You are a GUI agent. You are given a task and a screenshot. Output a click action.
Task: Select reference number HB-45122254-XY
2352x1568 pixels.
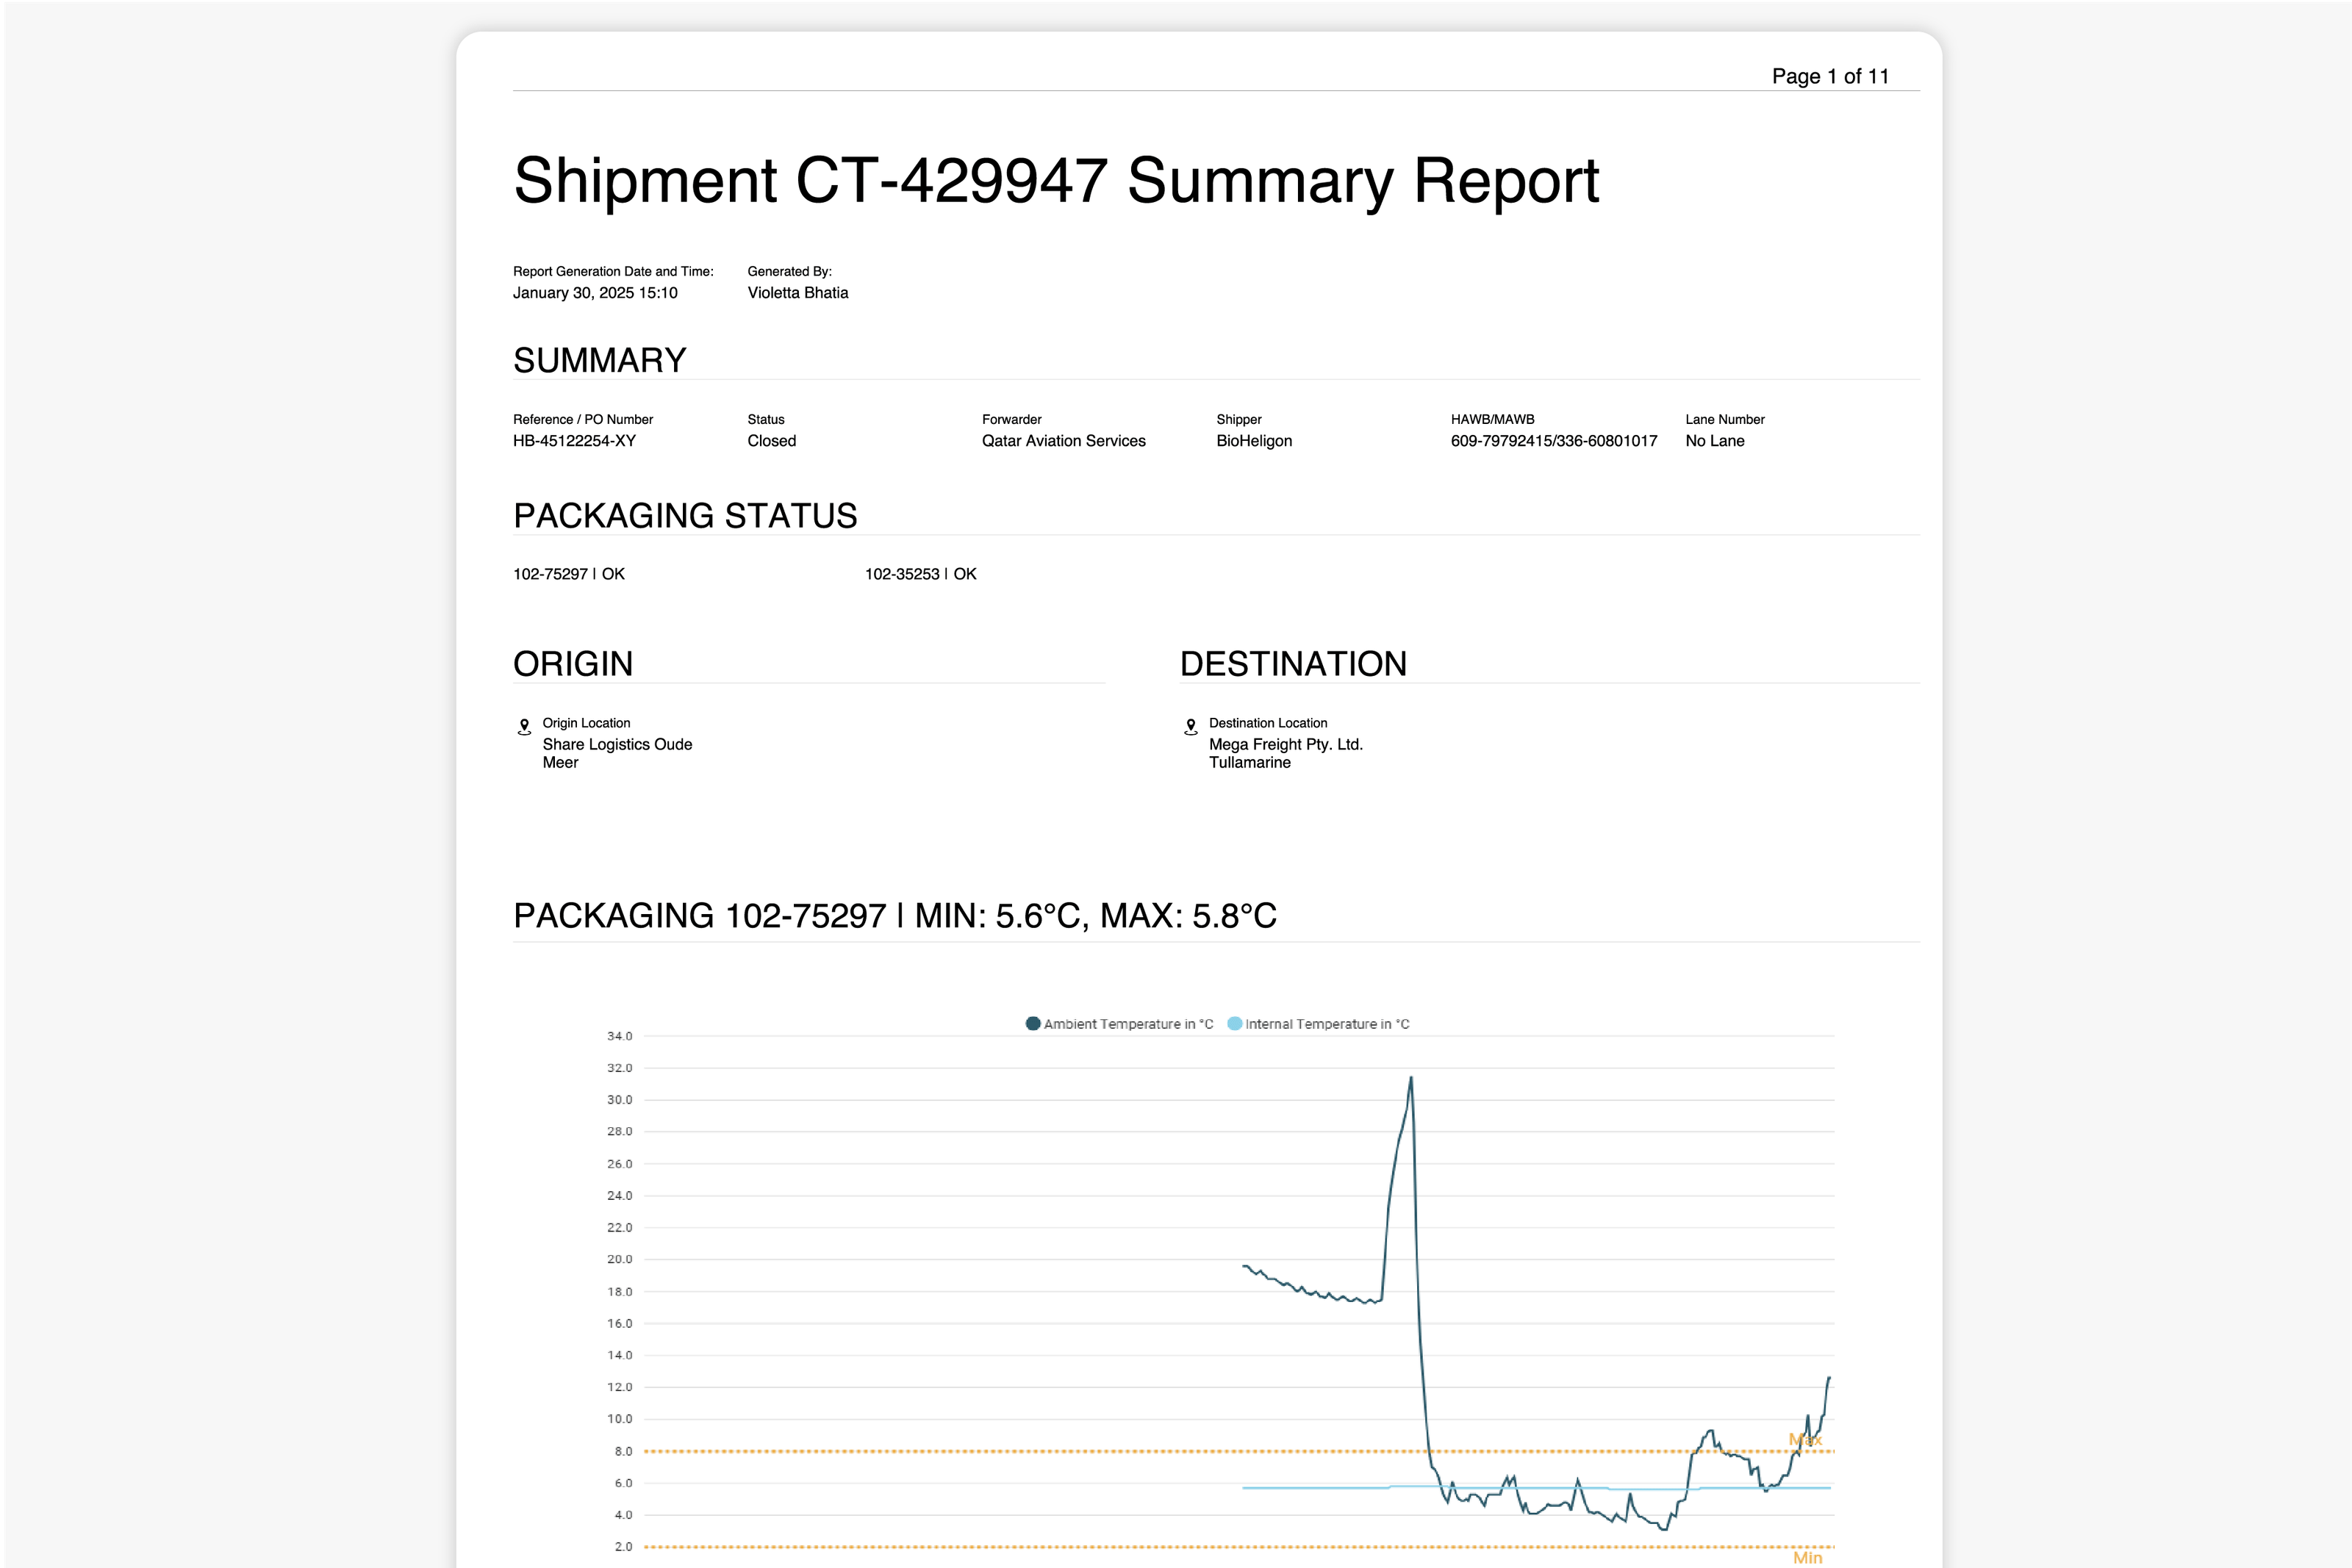point(574,441)
